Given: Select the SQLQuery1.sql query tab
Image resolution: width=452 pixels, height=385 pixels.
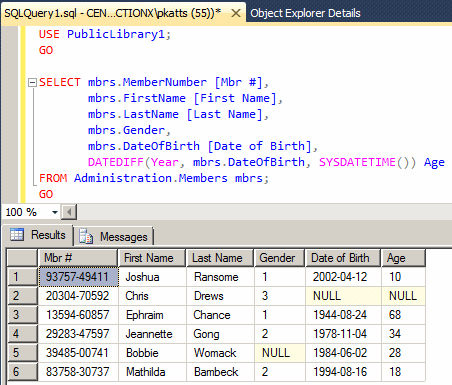Looking at the screenshot, I should (x=112, y=13).
